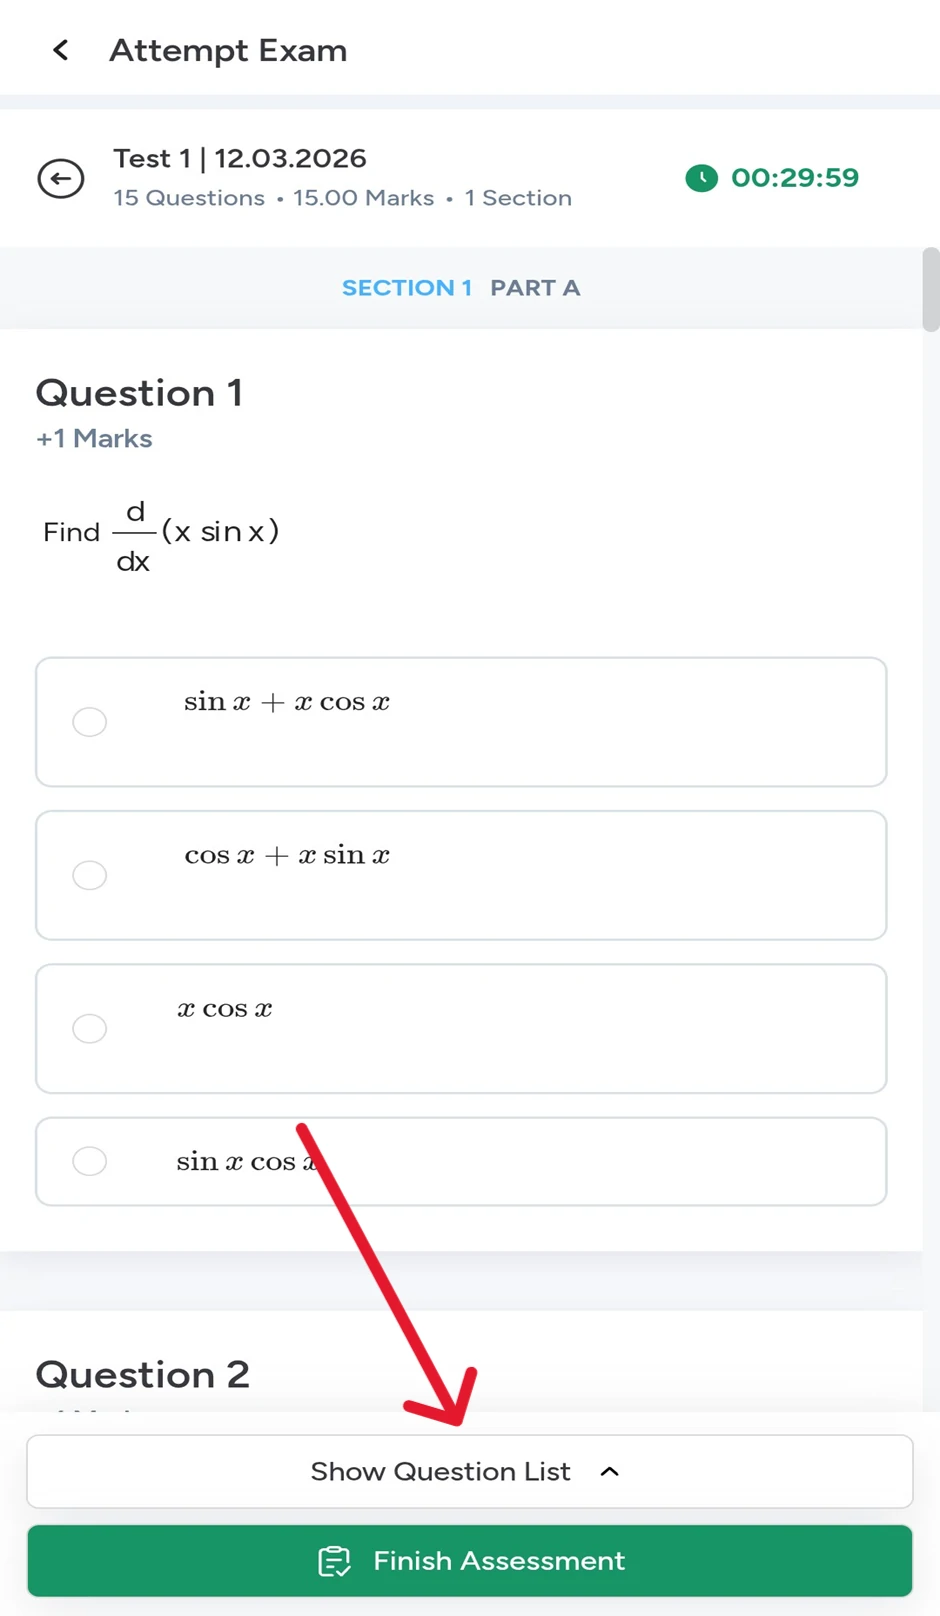
Task: Click the Question 2 heading
Action: point(142,1374)
